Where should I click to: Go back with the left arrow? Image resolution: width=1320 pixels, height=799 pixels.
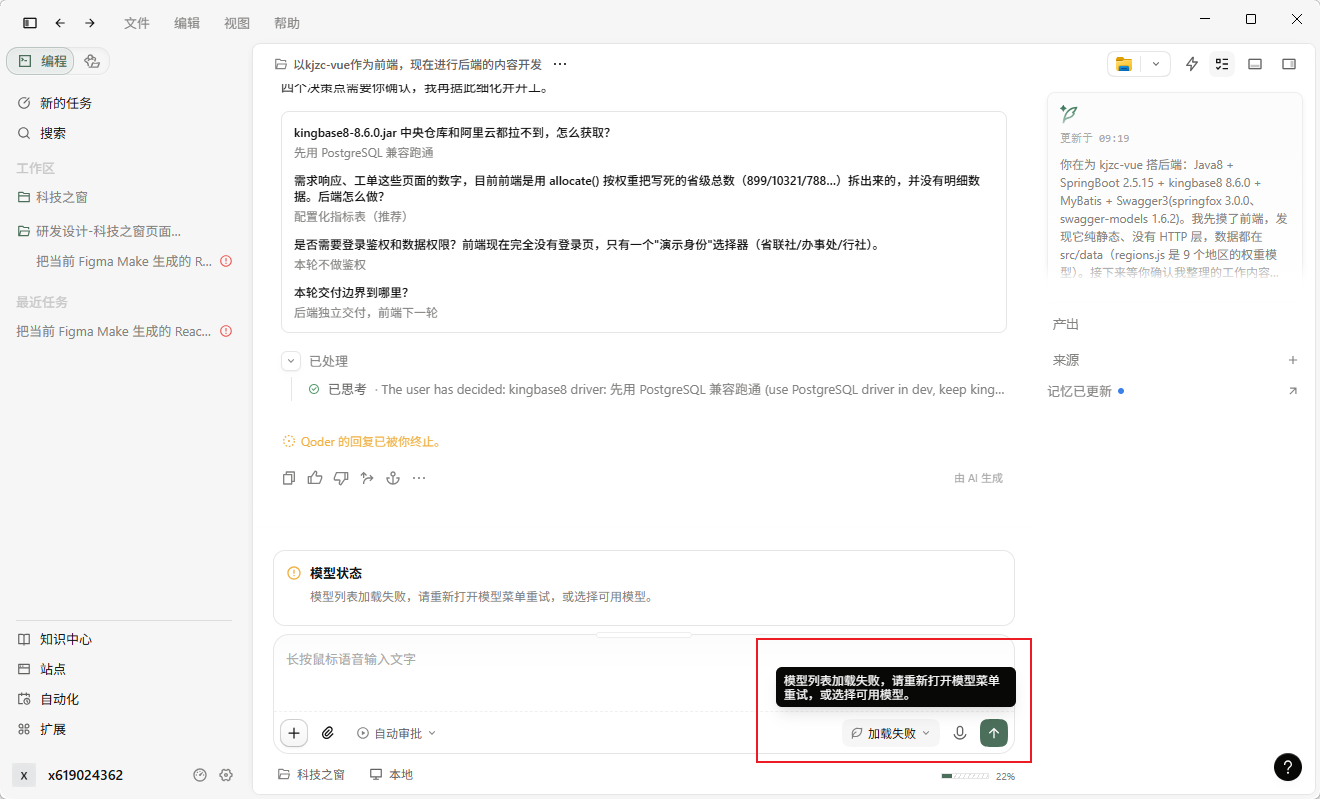click(x=60, y=23)
